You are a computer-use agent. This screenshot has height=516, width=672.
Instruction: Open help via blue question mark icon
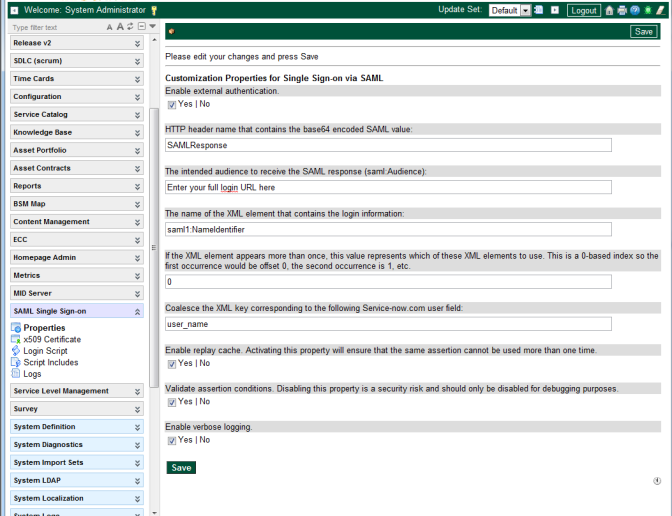(x=634, y=10)
